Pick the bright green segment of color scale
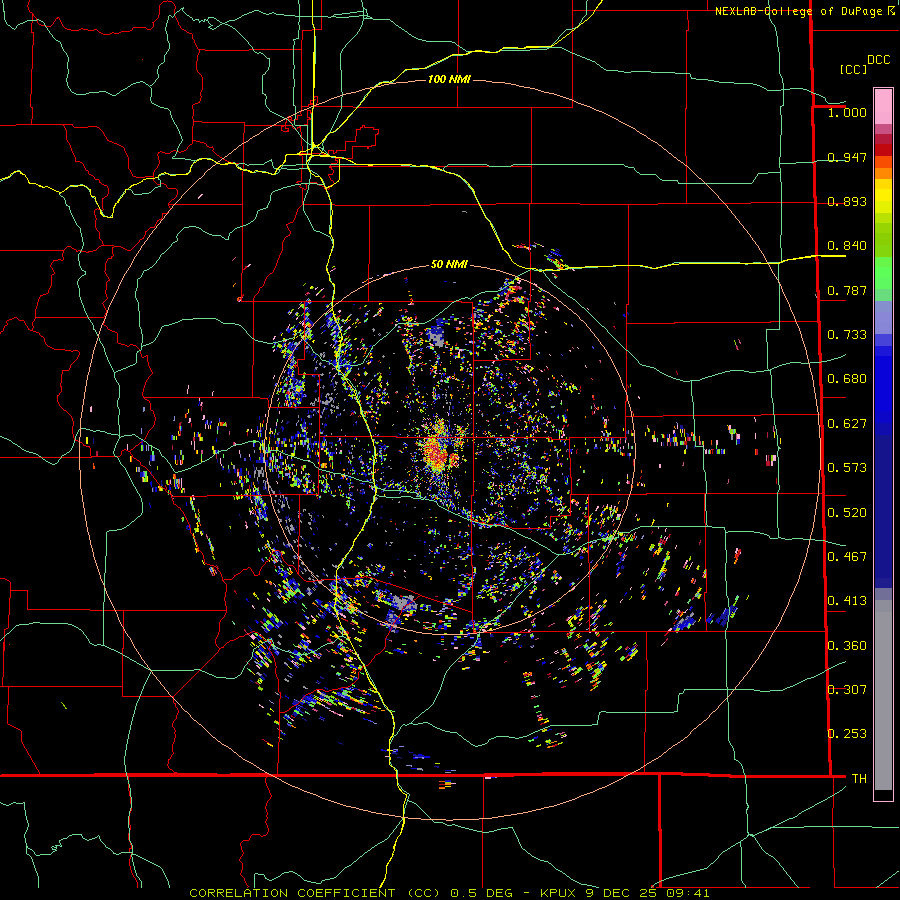Screen dimensions: 900x900 tap(883, 273)
